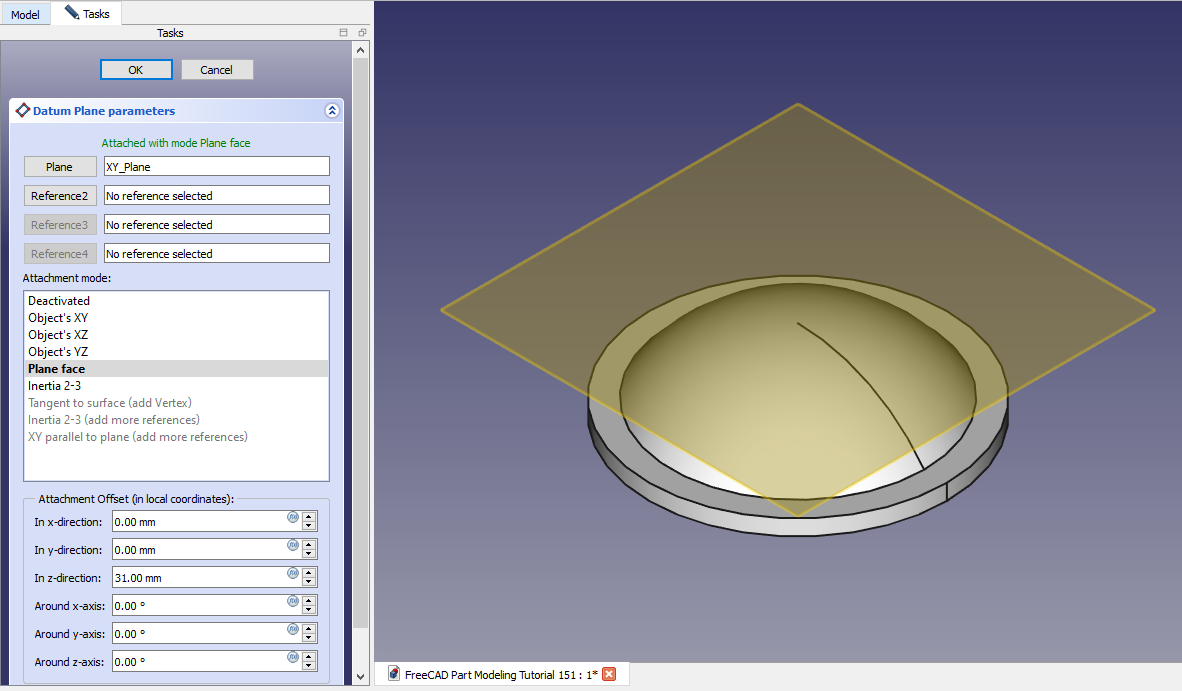Select Object's XZ attachment mode
Viewport: 1182px width, 691px height.
pyautogui.click(x=58, y=335)
